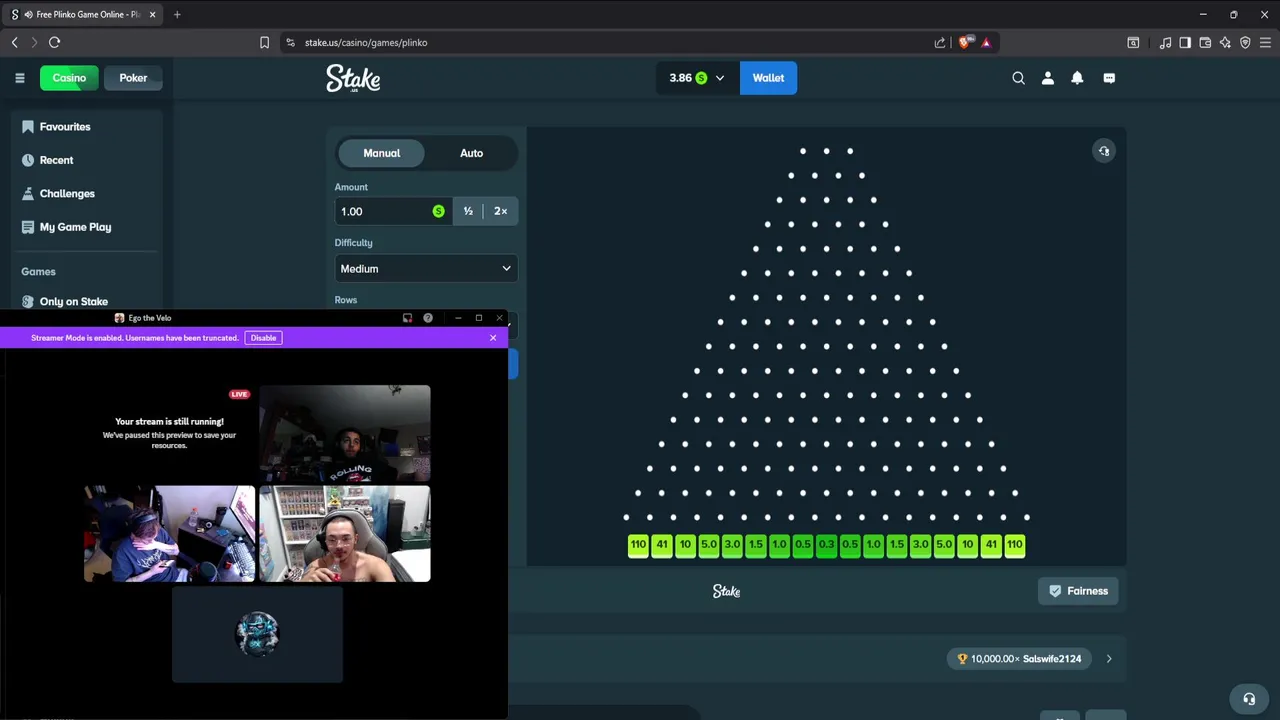Viewport: 1280px width, 720px height.
Task: Click the bottom-left webcam tile in the stream window
Action: pos(170,534)
